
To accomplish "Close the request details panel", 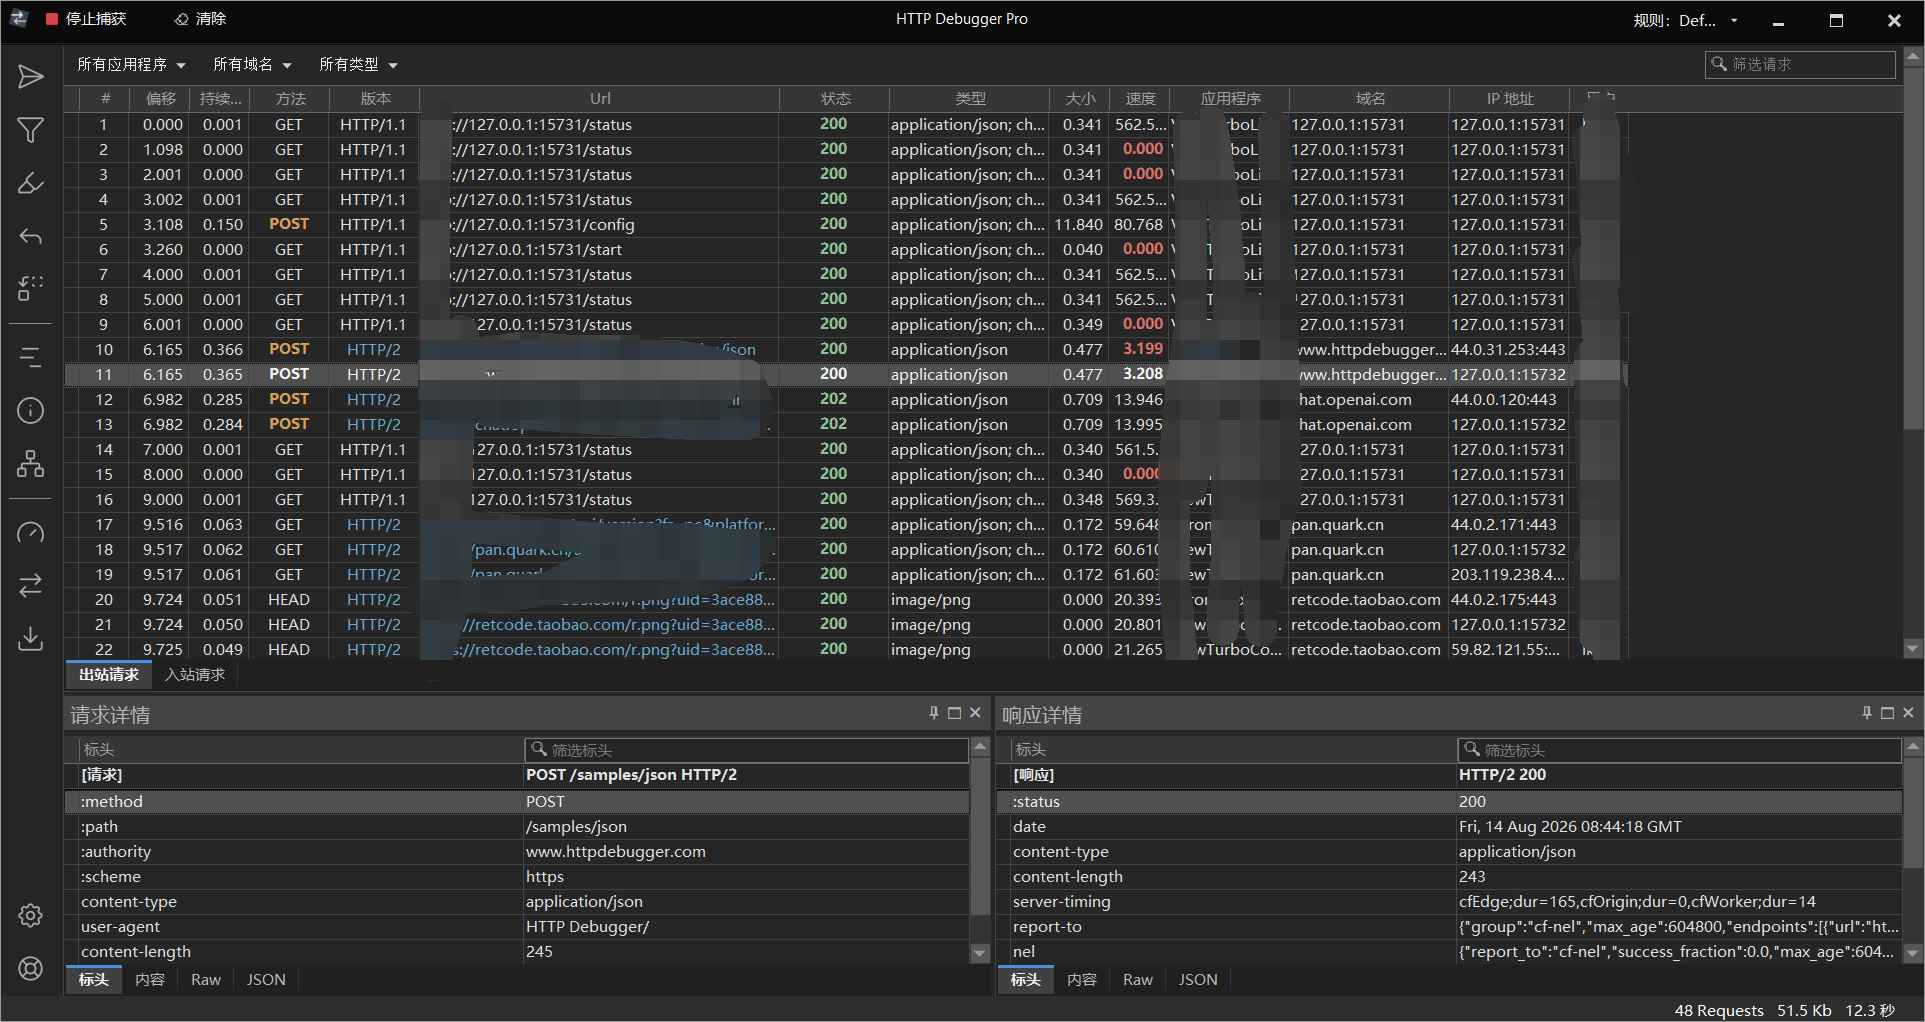I will point(975,713).
